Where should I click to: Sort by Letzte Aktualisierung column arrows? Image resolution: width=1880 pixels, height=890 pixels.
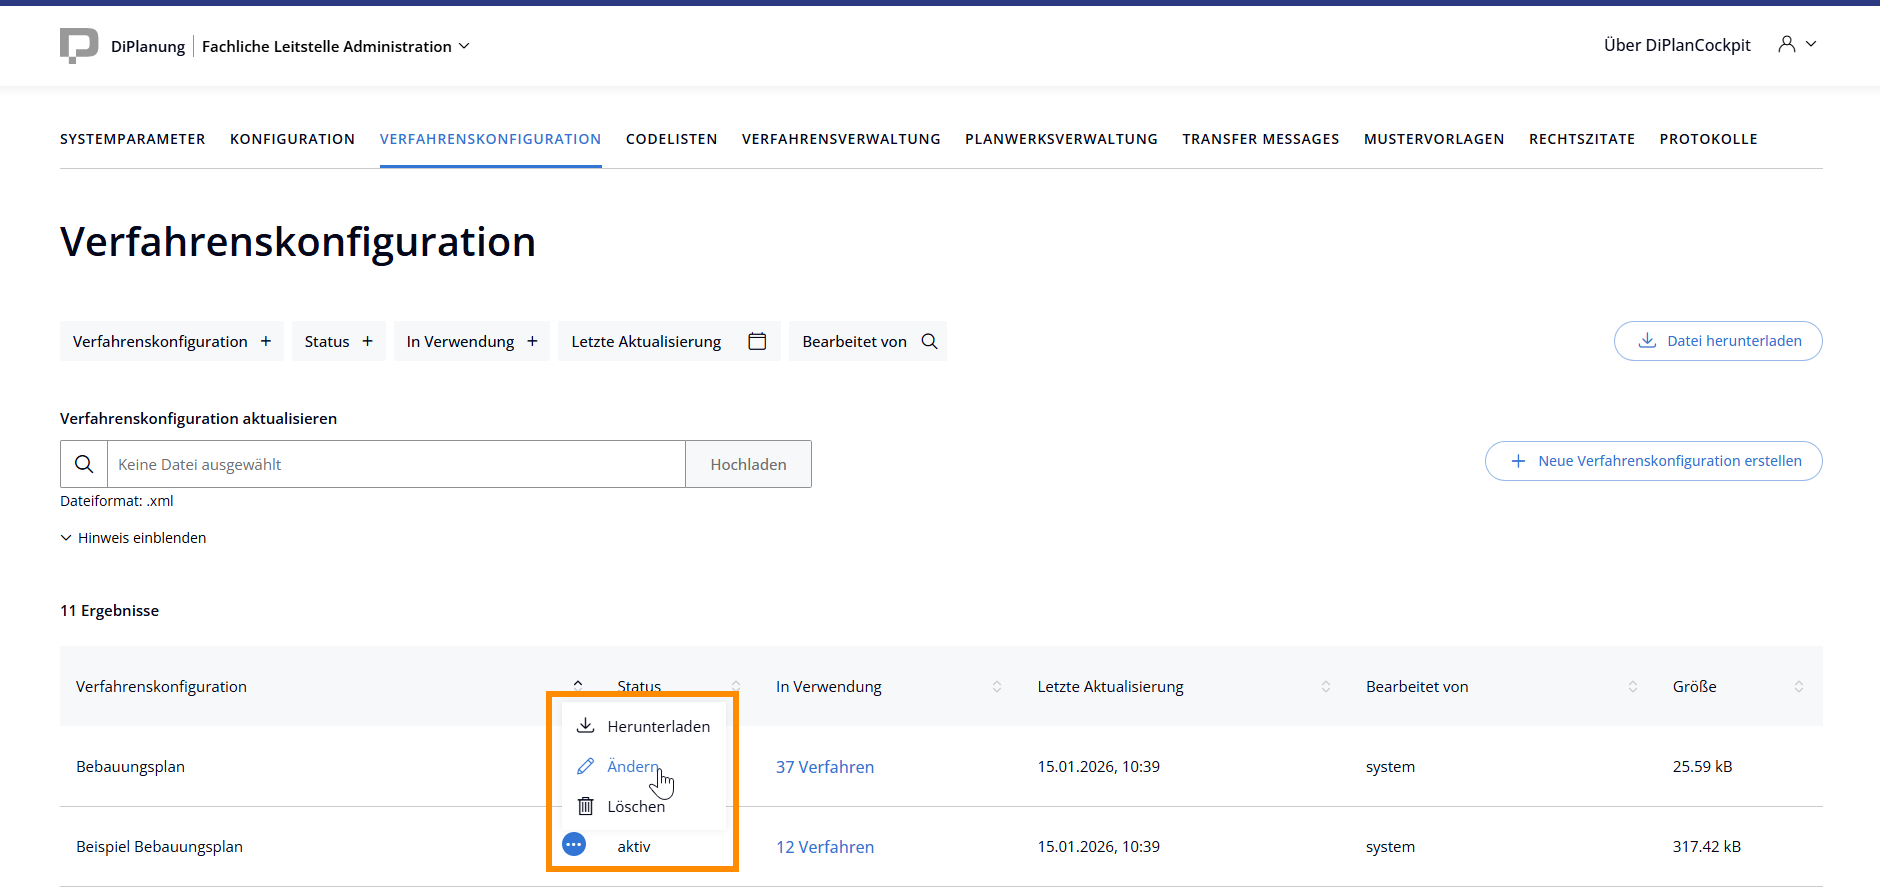(1325, 686)
